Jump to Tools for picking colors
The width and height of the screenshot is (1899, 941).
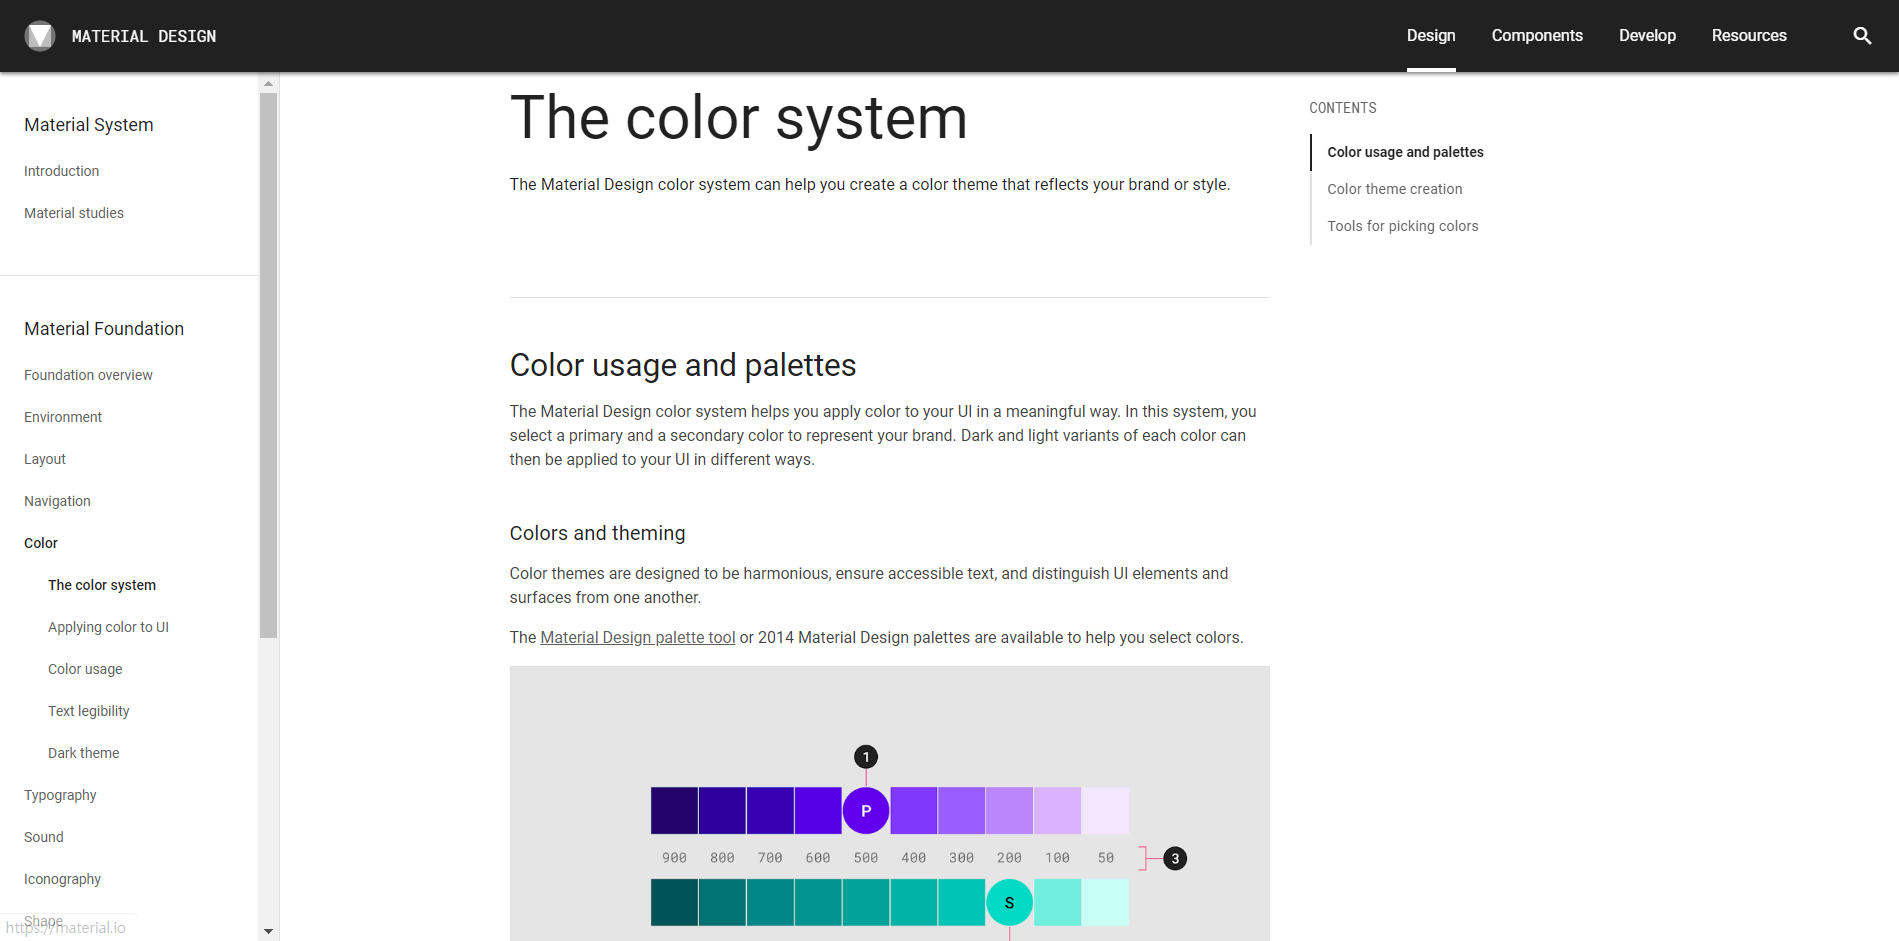tap(1402, 226)
